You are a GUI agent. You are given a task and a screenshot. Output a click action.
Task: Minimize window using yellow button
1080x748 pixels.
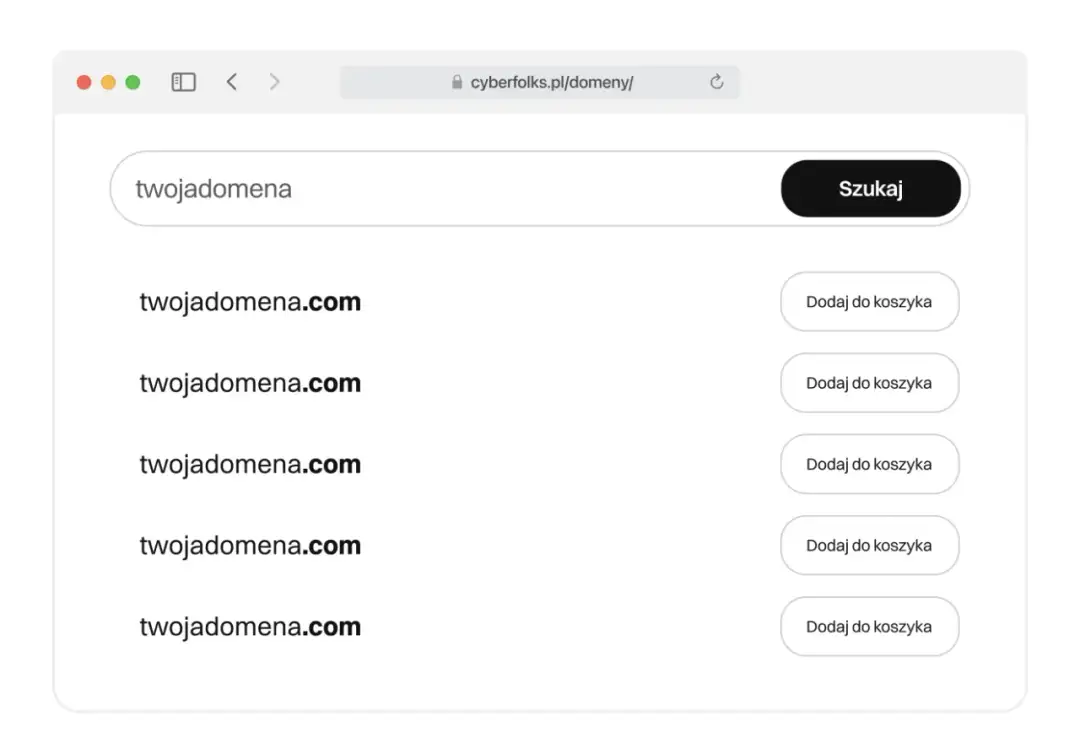(x=108, y=82)
